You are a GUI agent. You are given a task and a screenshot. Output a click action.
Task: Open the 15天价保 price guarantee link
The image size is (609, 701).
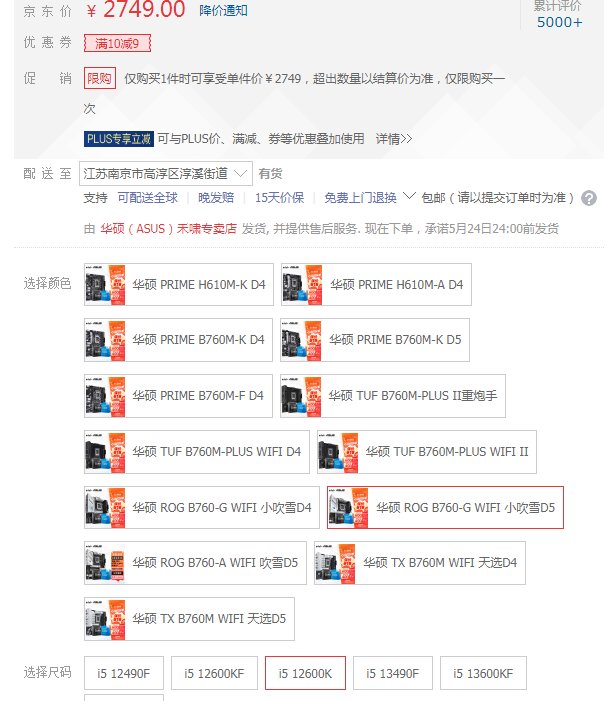279,198
